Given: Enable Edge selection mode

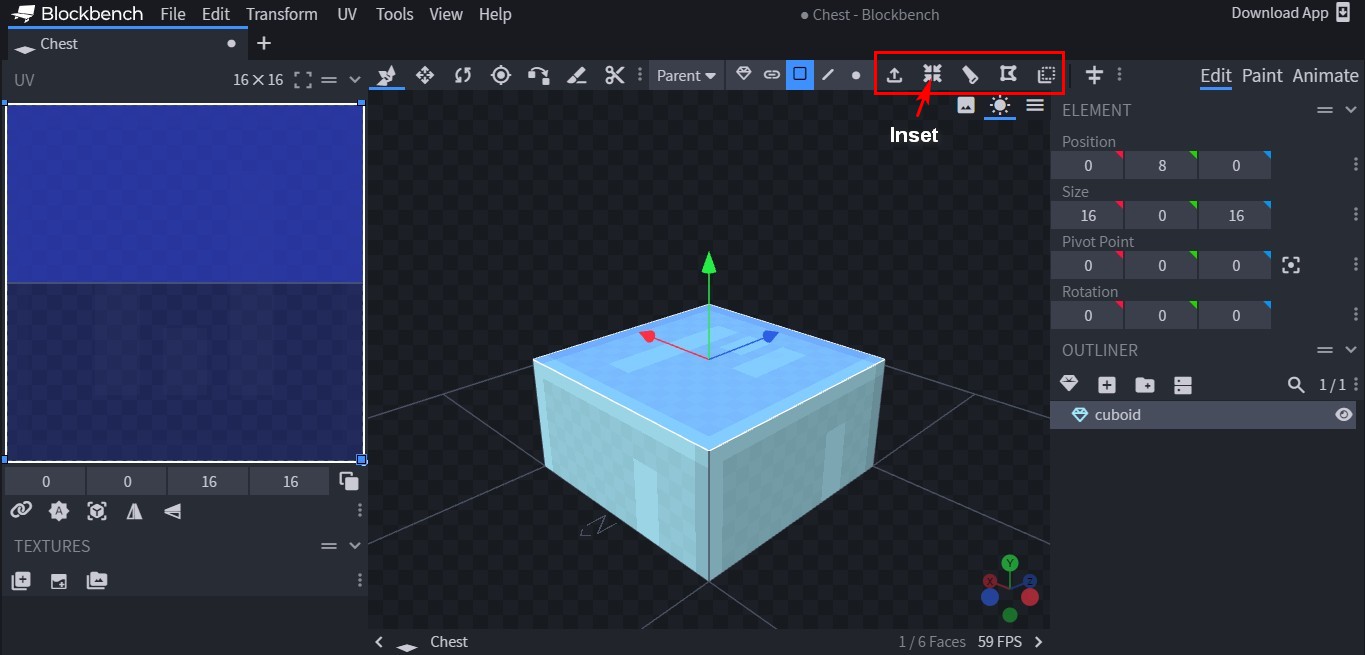Looking at the screenshot, I should (828, 74).
